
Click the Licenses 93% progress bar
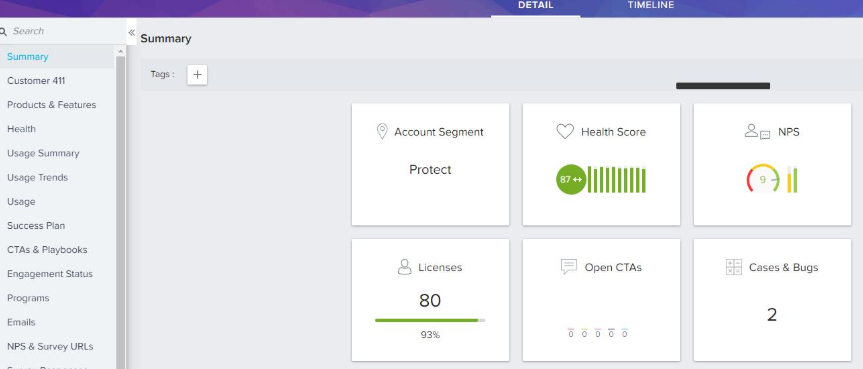[430, 320]
